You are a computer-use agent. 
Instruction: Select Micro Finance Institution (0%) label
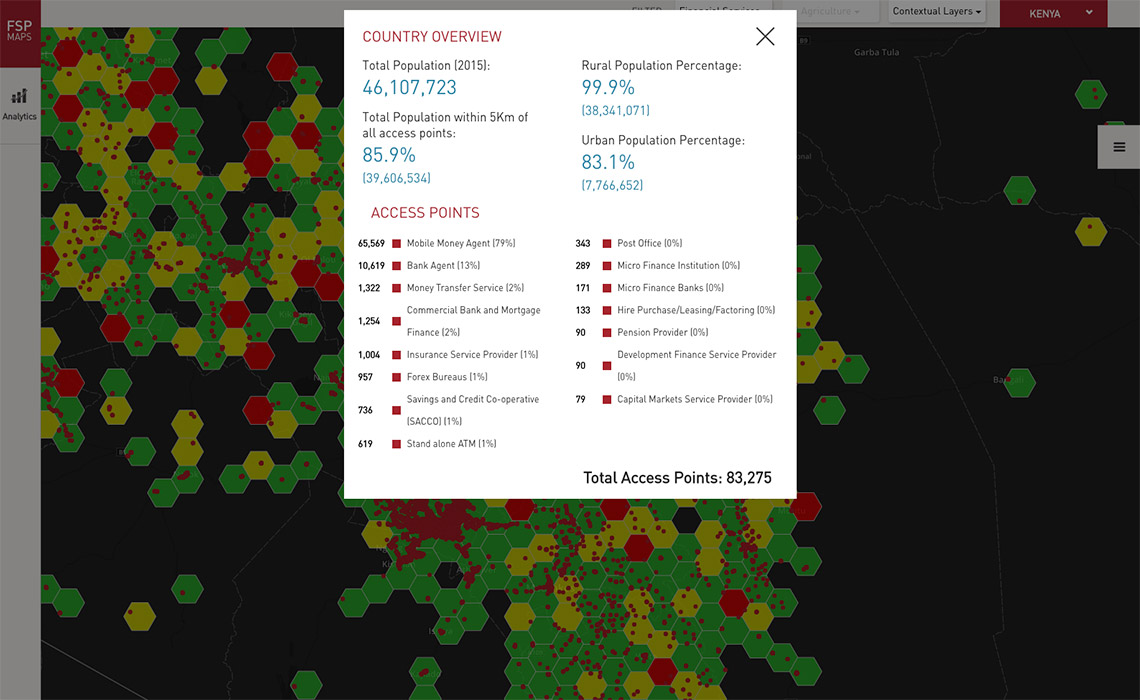[x=678, y=265]
